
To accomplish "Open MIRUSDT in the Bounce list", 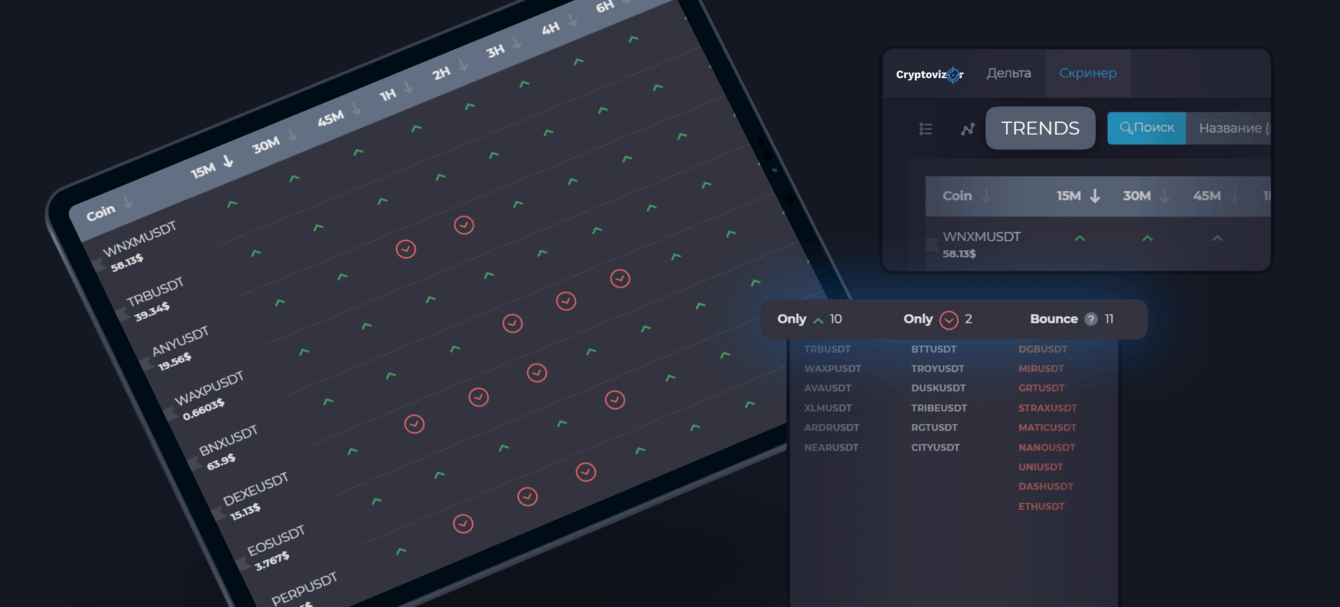I will point(1041,369).
